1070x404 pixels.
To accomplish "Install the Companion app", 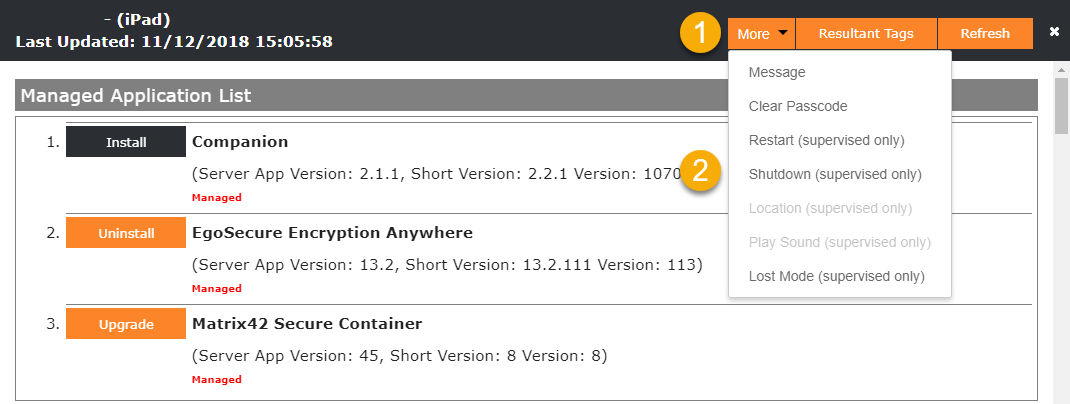I will (126, 142).
